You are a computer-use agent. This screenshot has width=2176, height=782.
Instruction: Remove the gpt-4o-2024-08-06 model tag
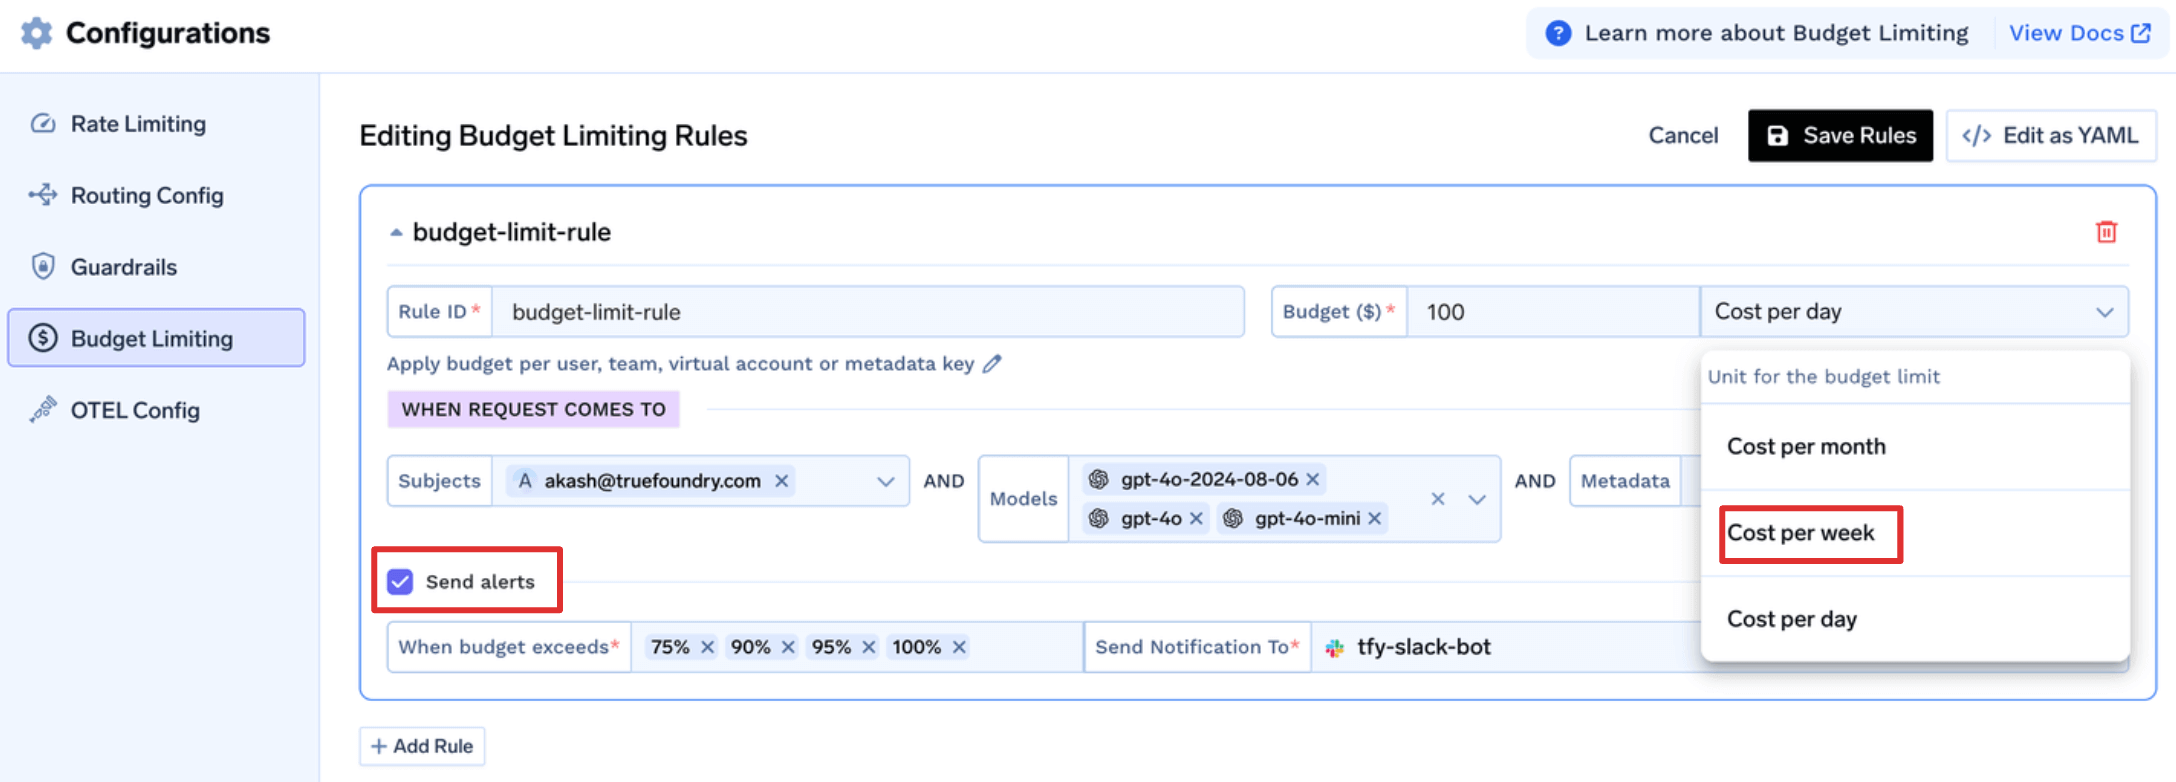pos(1313,480)
